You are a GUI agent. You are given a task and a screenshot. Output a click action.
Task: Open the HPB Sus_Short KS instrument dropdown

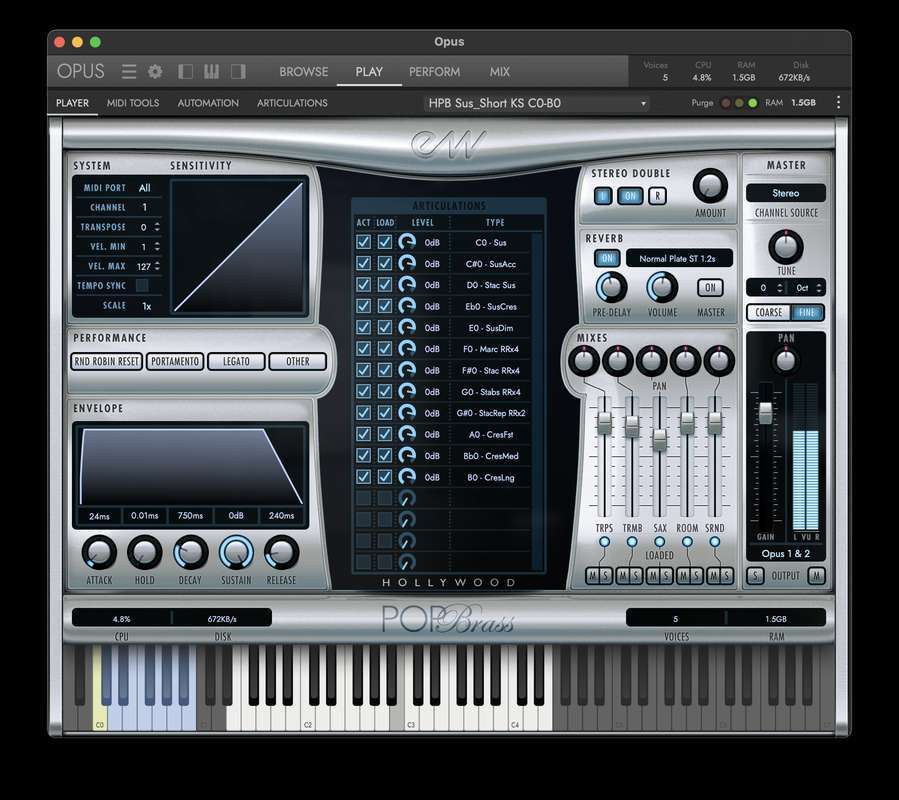pyautogui.click(x=538, y=103)
